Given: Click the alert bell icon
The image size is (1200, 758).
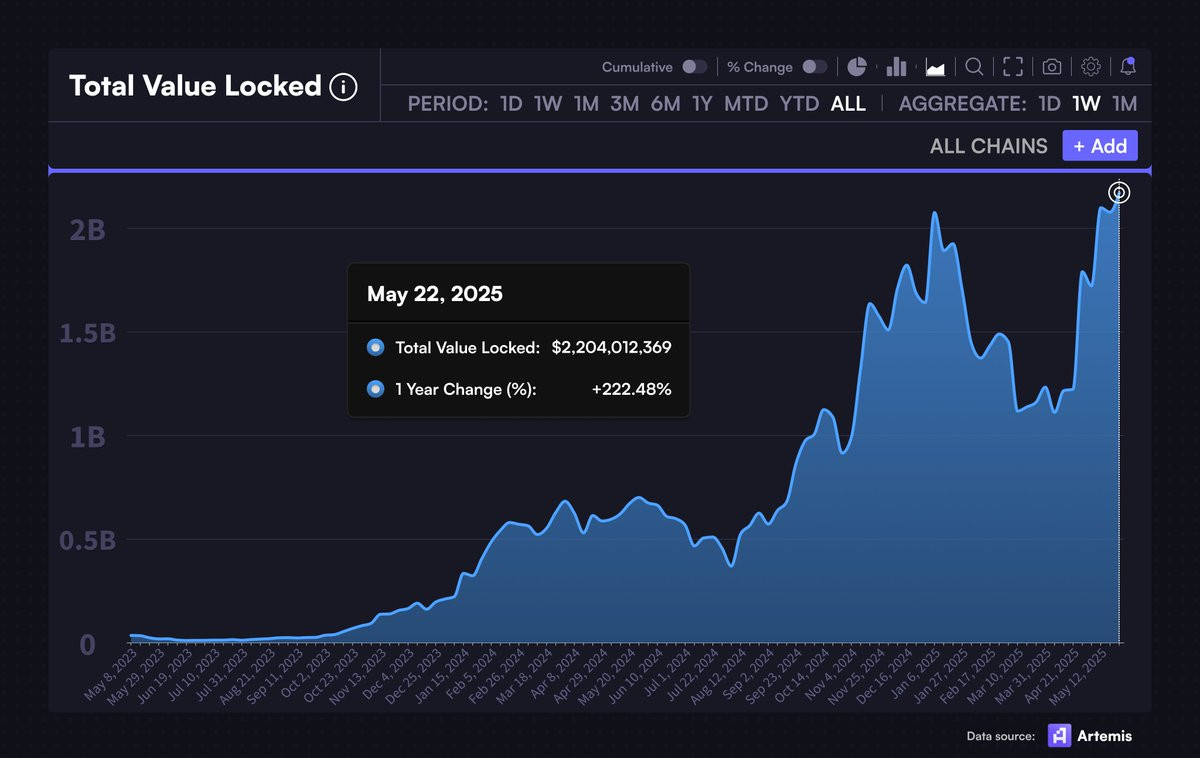Looking at the screenshot, I should [1128, 67].
